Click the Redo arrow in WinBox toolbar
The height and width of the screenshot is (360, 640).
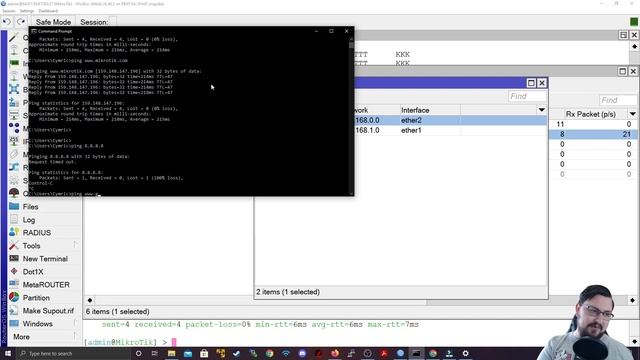point(21,22)
